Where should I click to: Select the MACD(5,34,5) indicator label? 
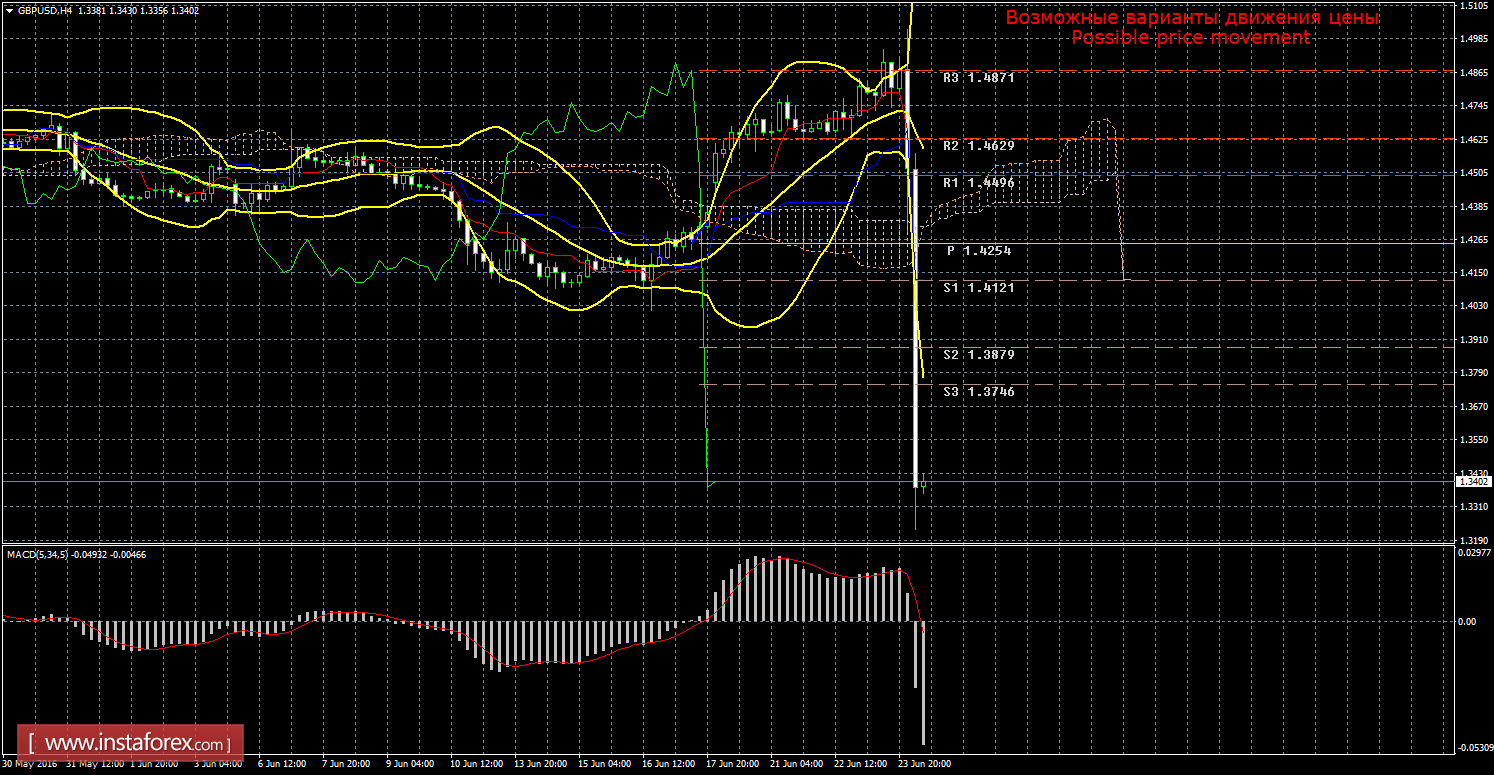[x=39, y=554]
